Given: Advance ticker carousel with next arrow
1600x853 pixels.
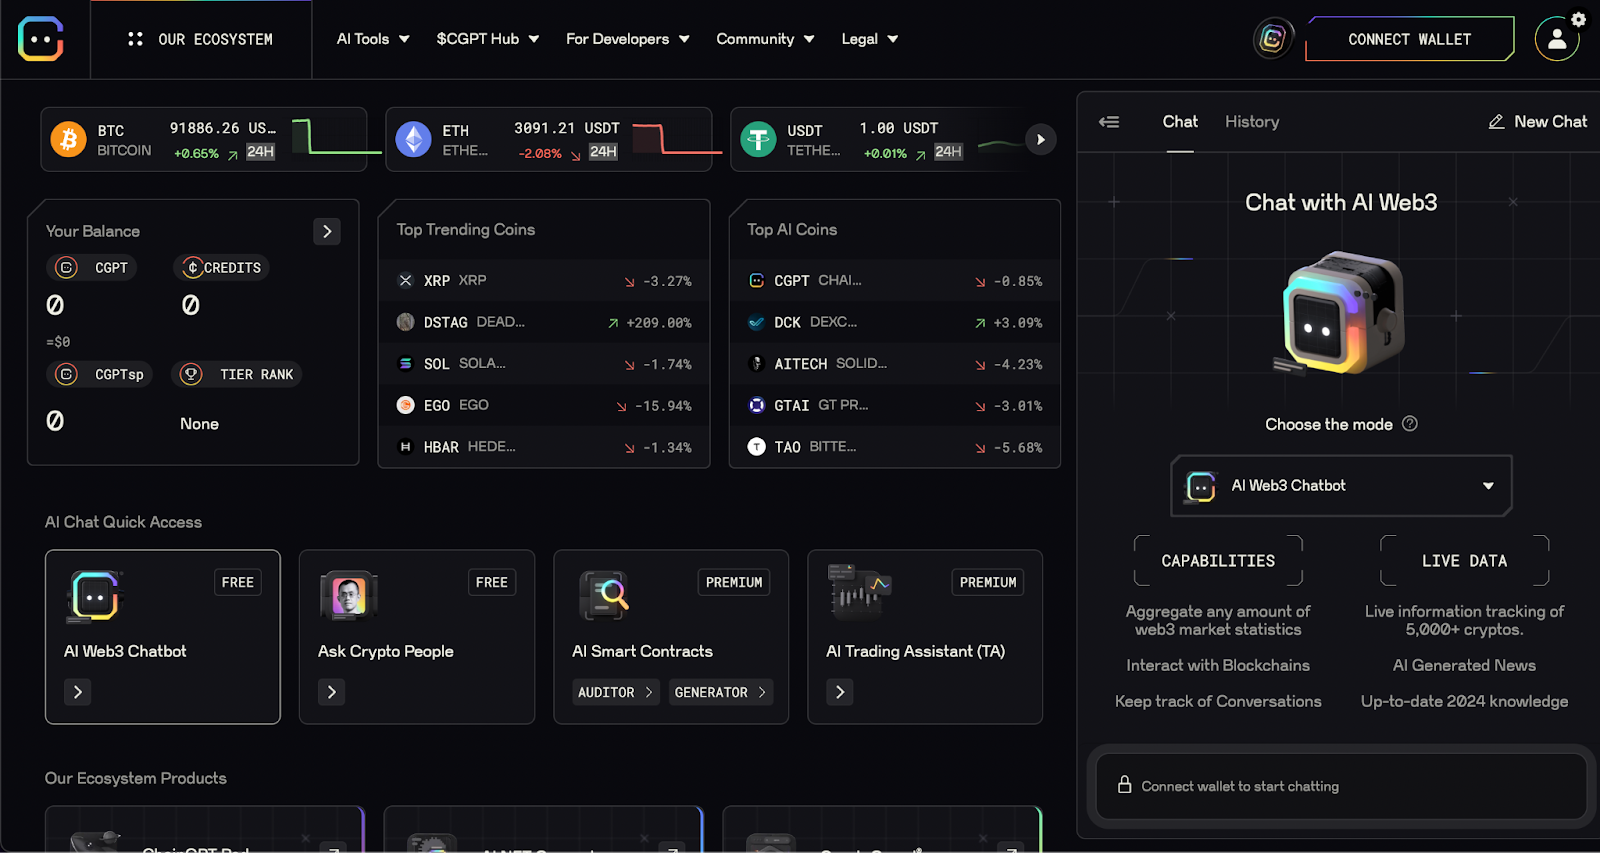Looking at the screenshot, I should point(1041,139).
